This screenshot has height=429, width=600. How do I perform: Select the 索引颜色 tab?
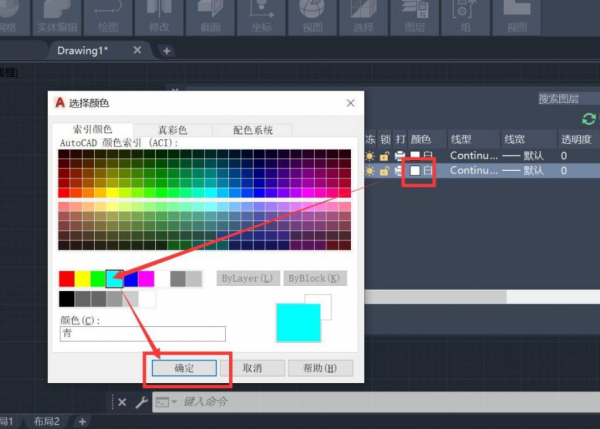[x=92, y=129]
